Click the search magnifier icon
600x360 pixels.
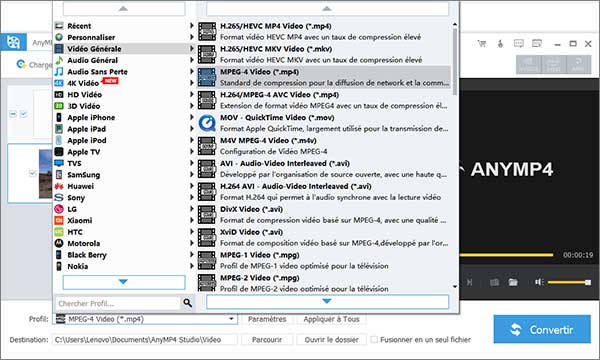coord(188,303)
